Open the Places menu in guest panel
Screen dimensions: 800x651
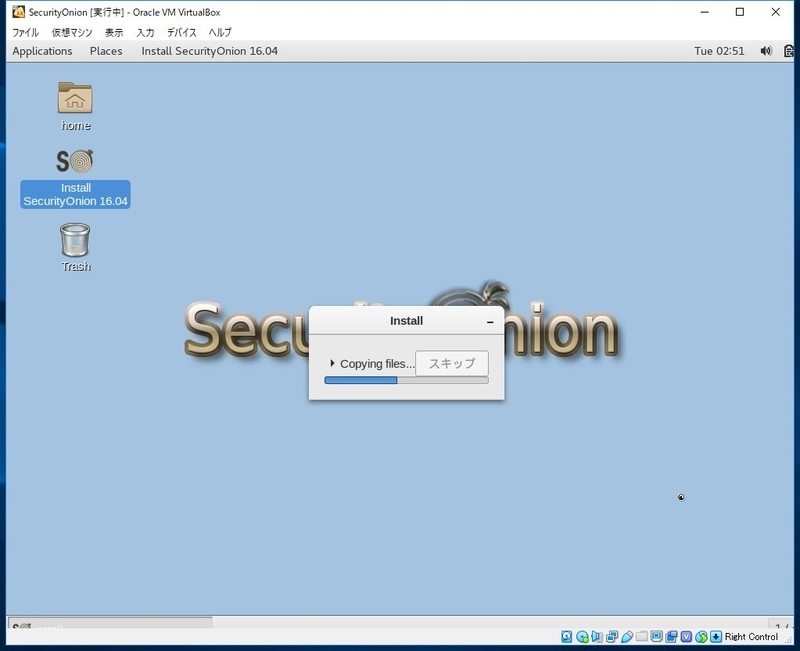tap(106, 51)
